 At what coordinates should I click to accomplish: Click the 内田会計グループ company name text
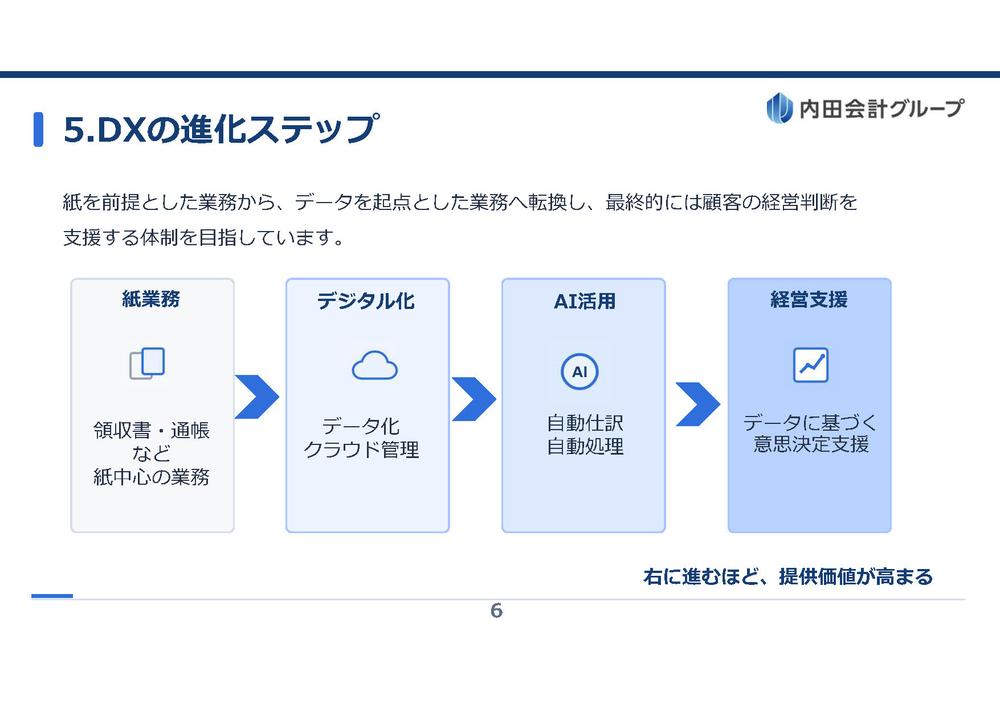881,108
